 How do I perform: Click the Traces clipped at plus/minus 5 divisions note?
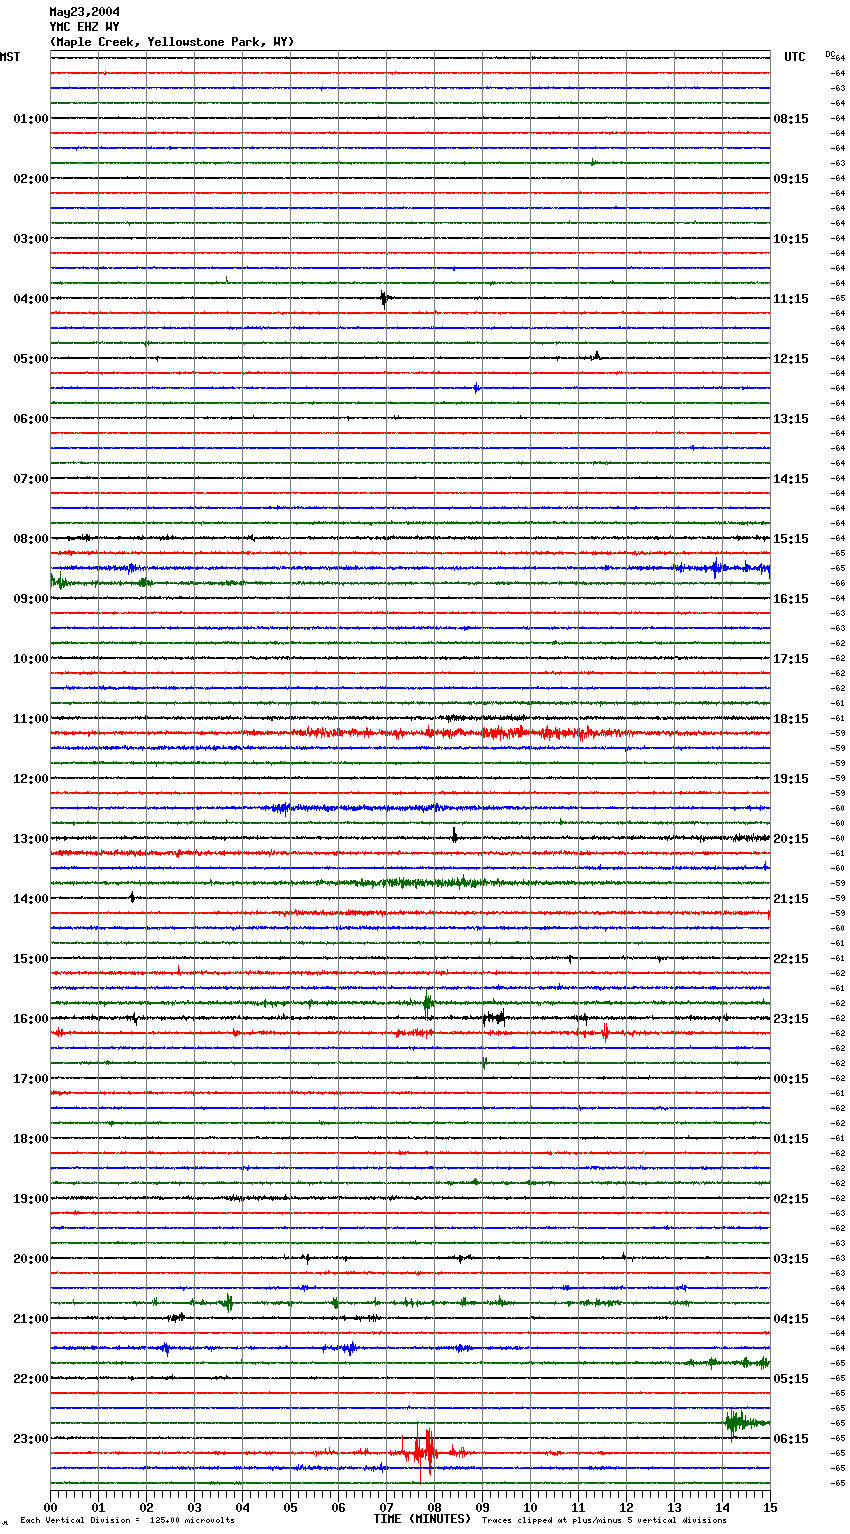tap(604, 1521)
